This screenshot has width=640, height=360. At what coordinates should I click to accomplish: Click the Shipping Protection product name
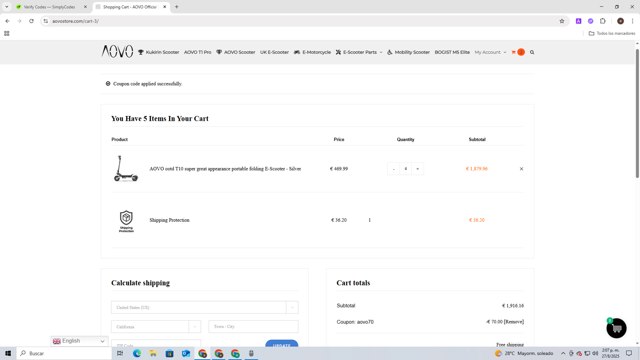point(169,220)
